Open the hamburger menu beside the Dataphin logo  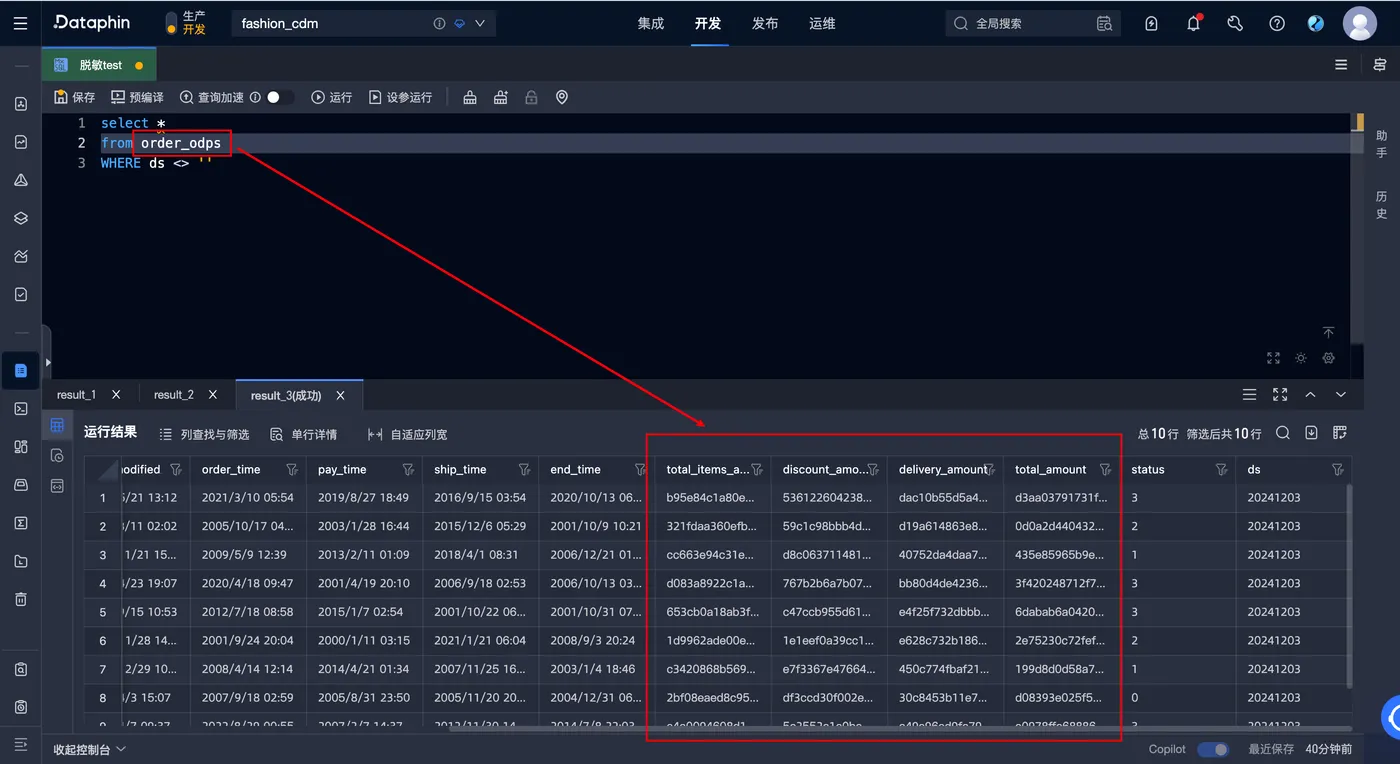pyautogui.click(x=21, y=23)
